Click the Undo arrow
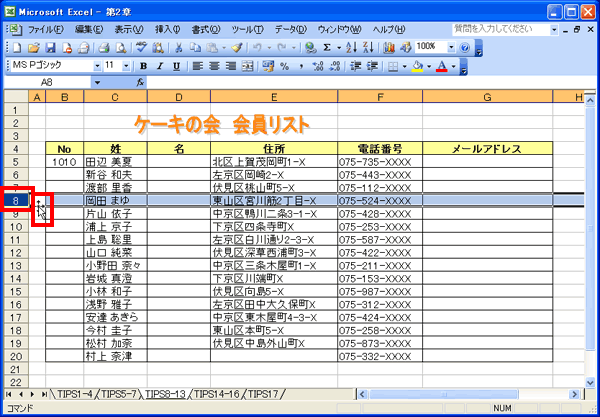The width and height of the screenshot is (600, 417). click(257, 47)
